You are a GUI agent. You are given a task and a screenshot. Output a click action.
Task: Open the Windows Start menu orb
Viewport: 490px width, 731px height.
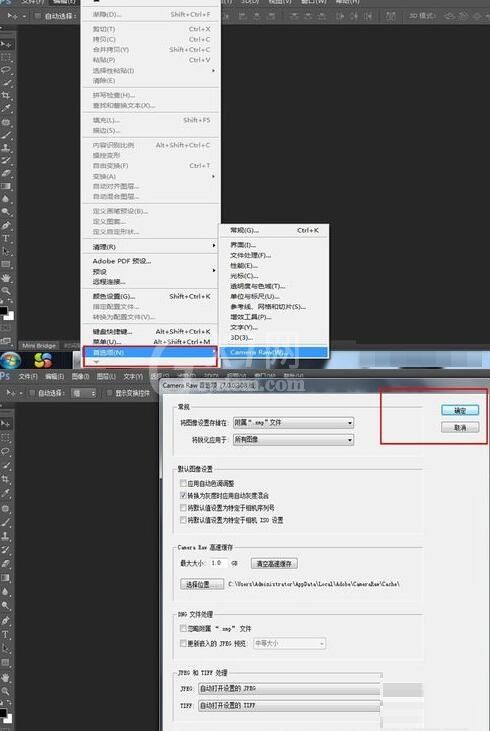pyautogui.click(x=11, y=360)
